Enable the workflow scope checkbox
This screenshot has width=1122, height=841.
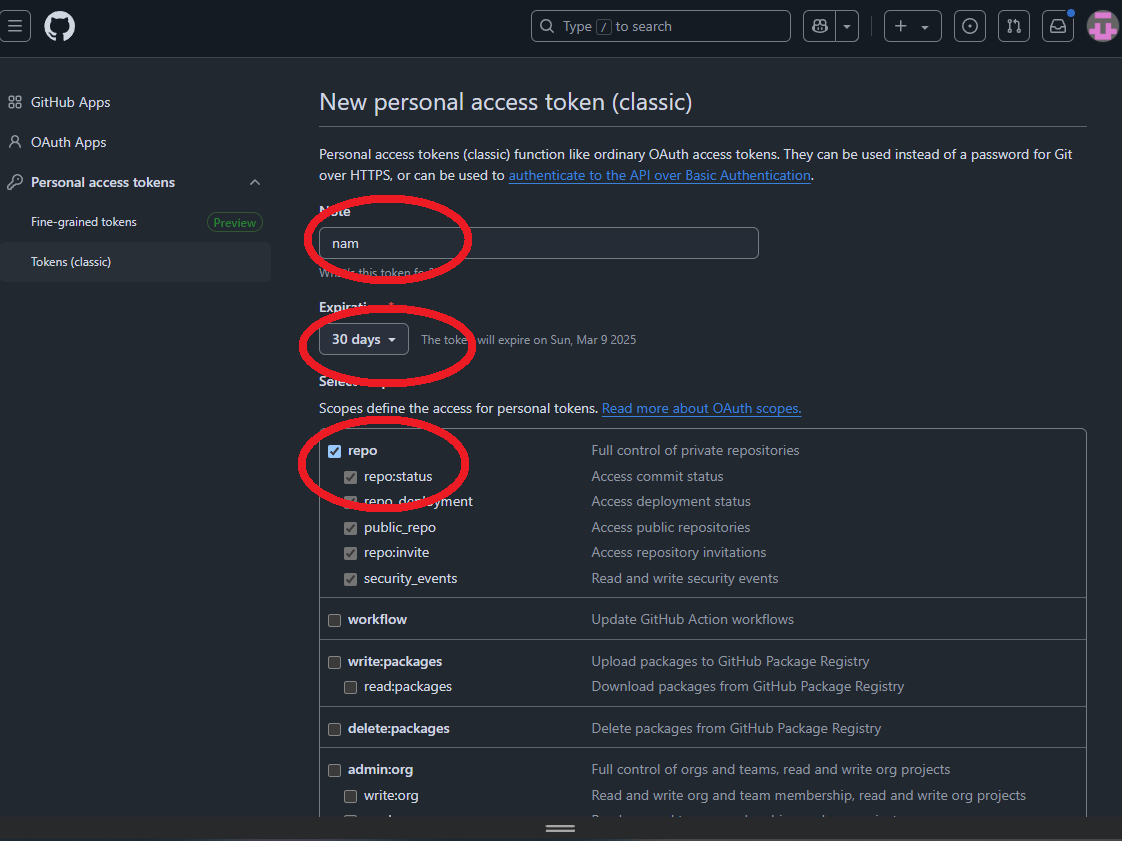(335, 620)
